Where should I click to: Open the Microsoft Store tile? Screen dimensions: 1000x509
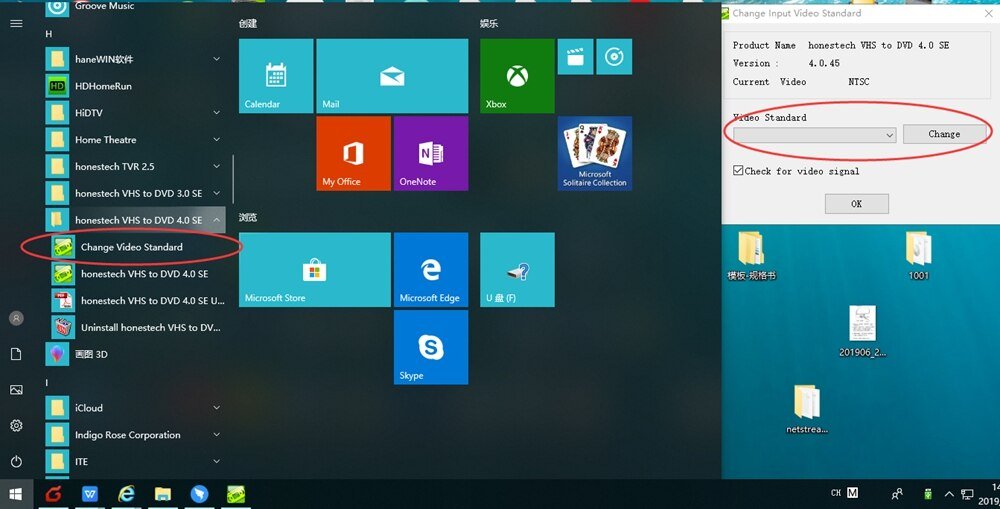click(314, 270)
